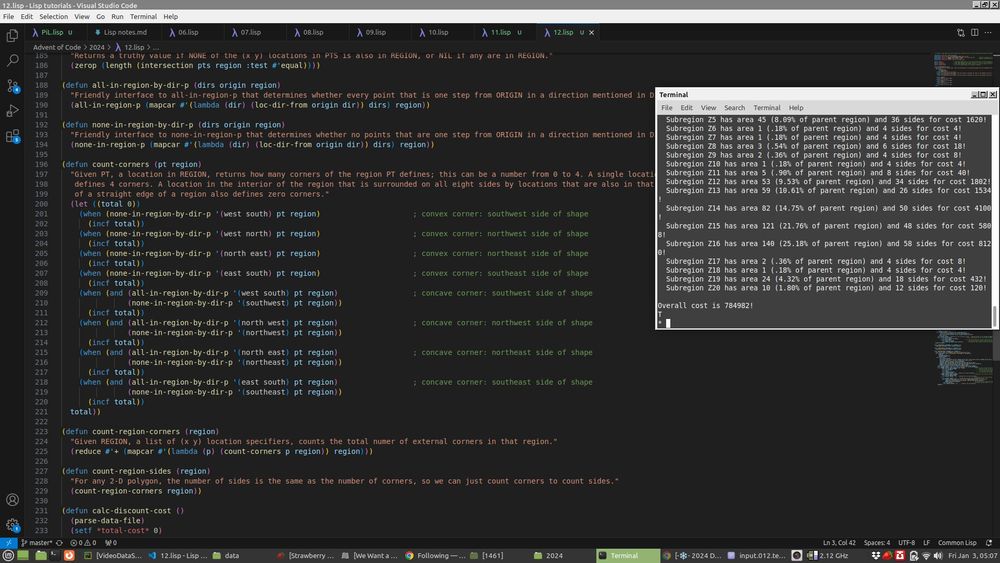1000x563 pixels.
Task: Open the Selection menu in VS Code
Action: click(54, 17)
